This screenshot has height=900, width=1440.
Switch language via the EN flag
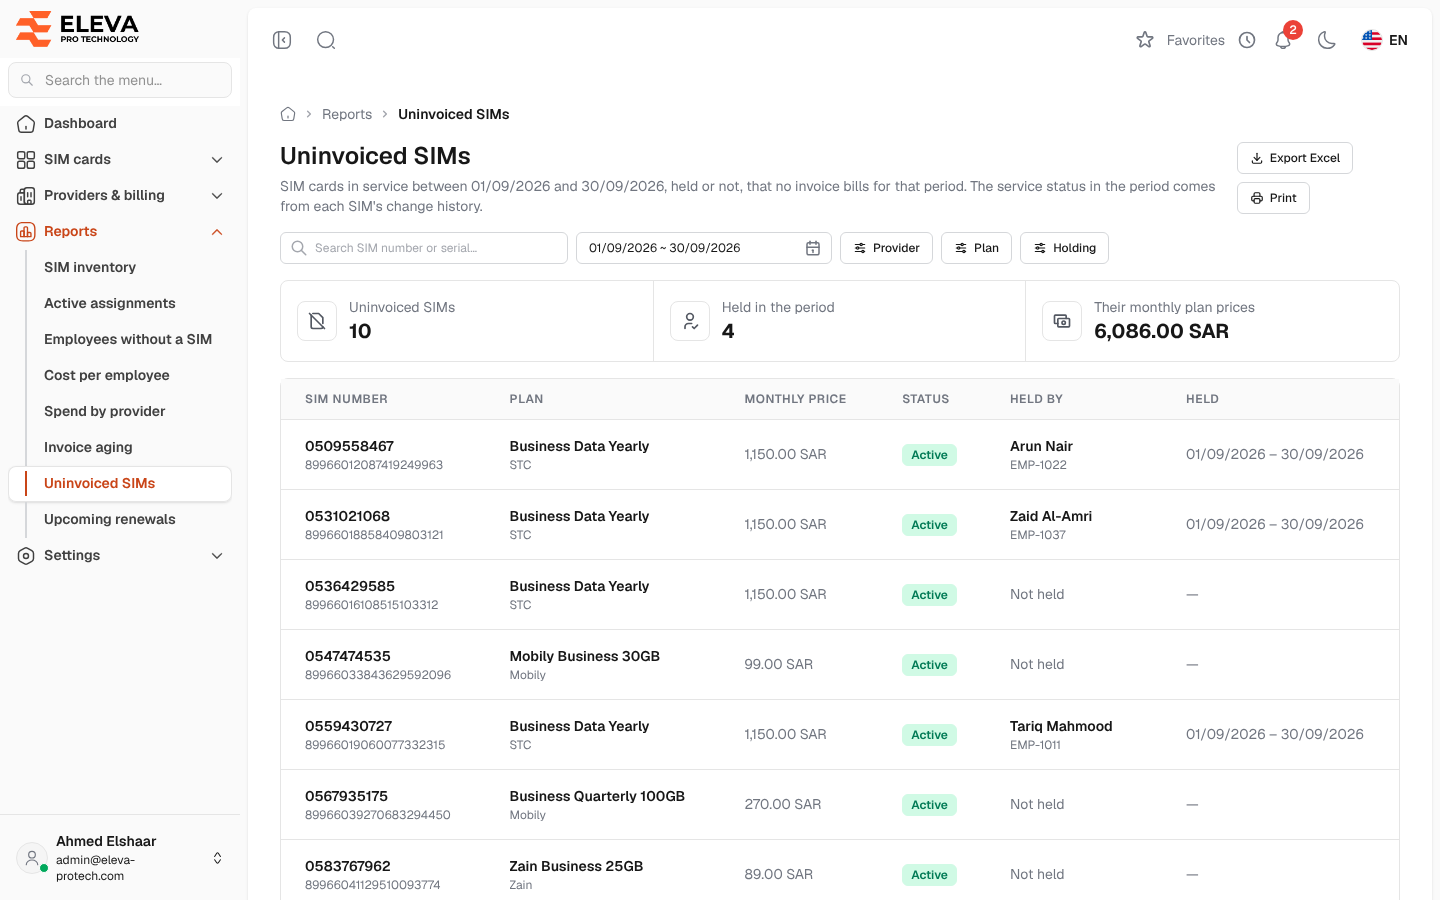pos(1385,40)
